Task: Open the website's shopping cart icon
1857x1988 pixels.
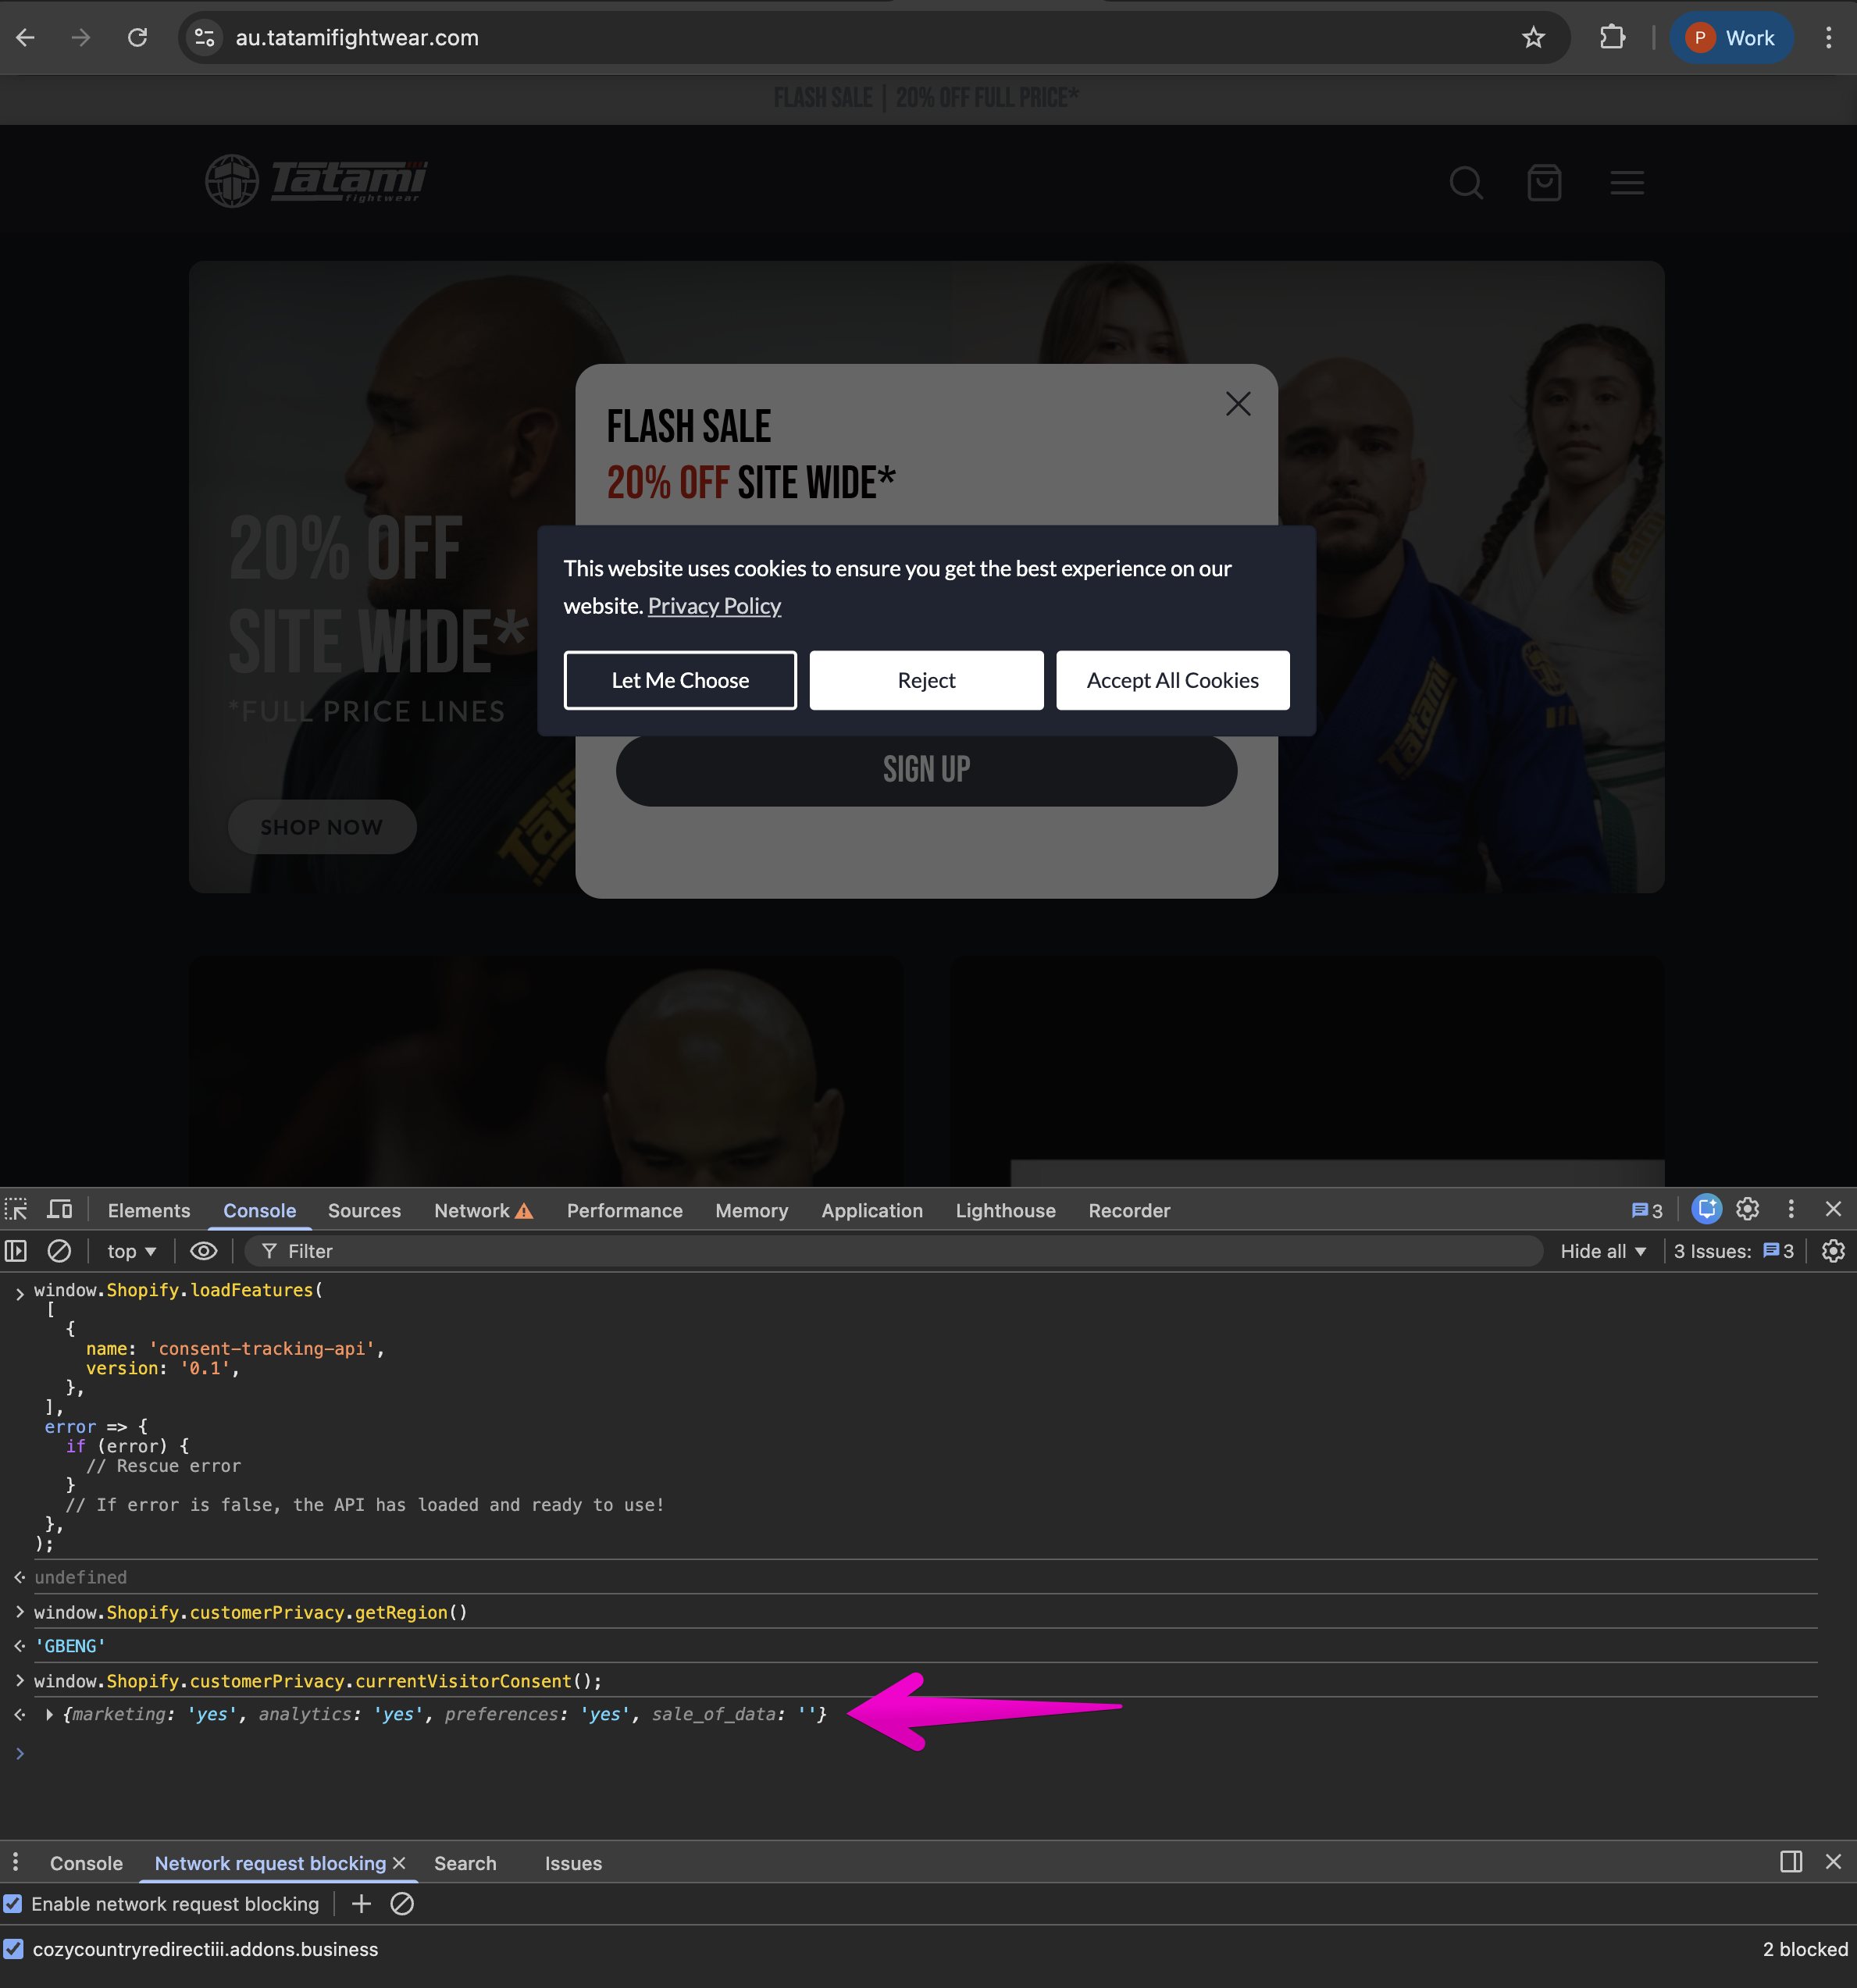Action: pyautogui.click(x=1544, y=183)
